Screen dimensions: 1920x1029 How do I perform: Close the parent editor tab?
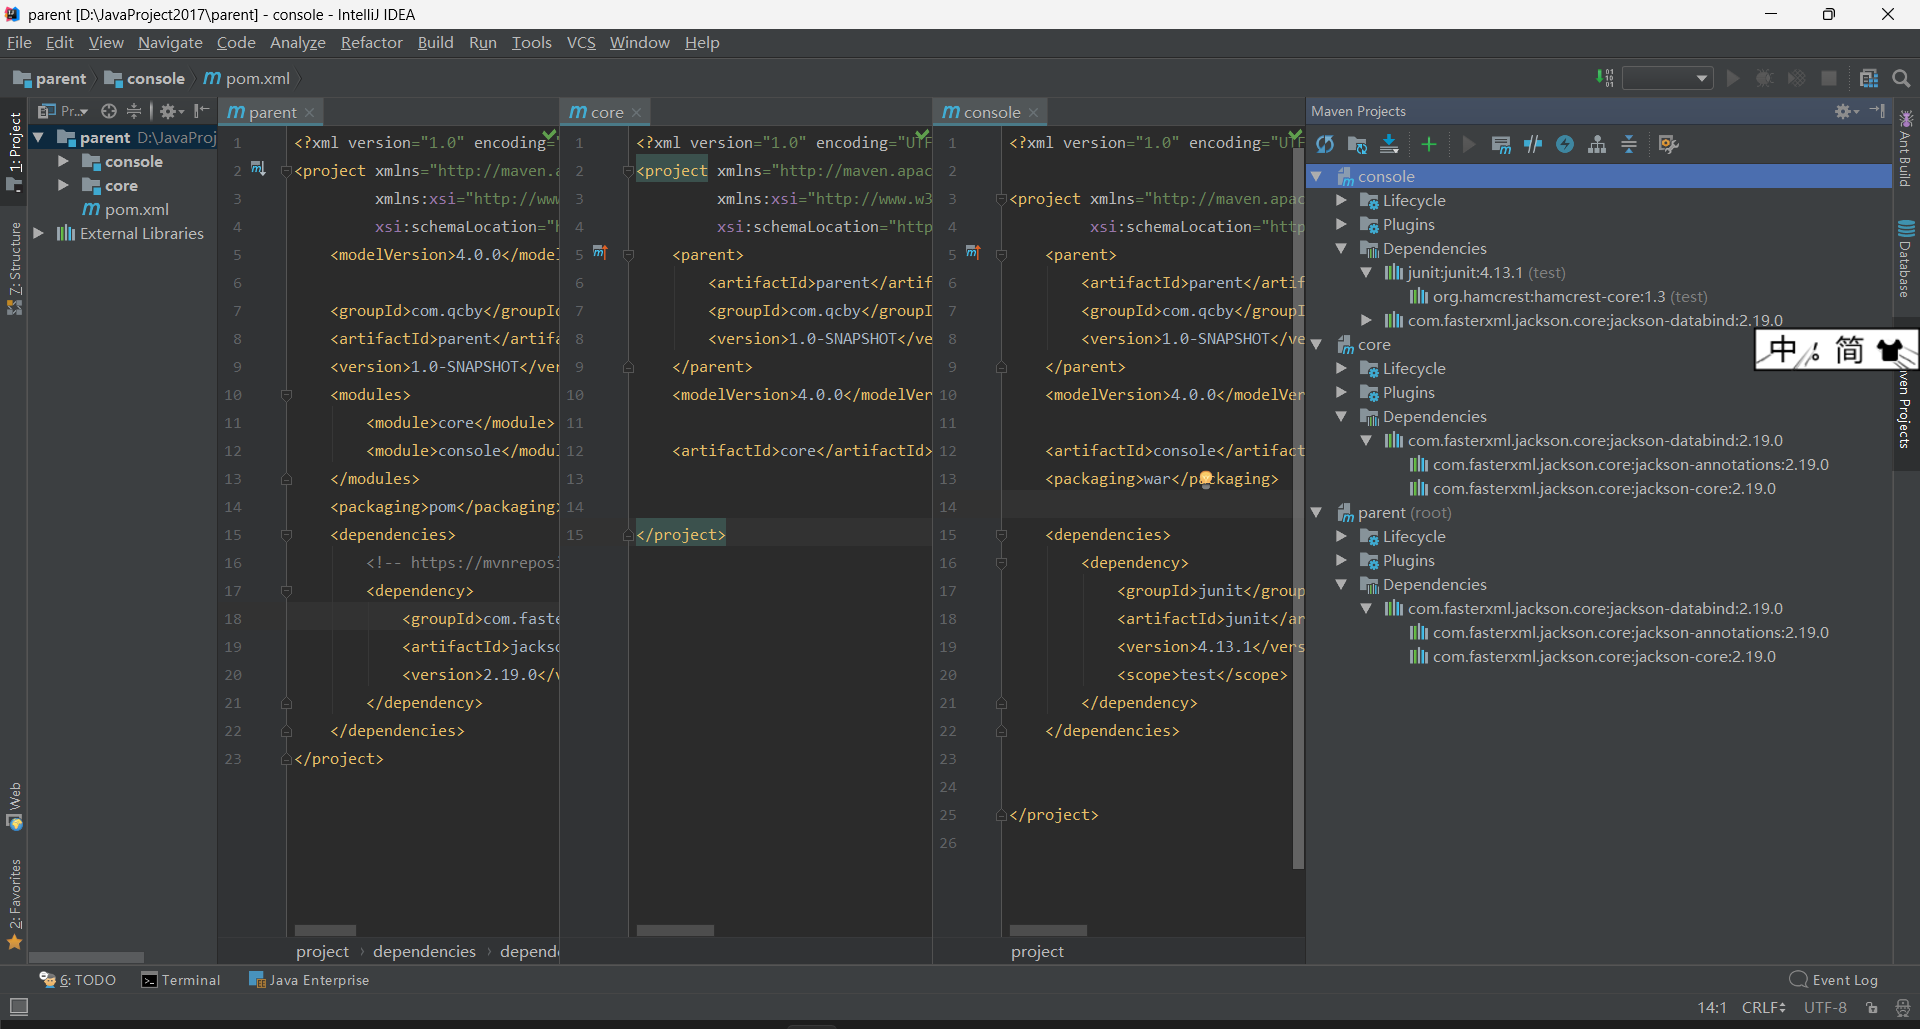click(x=310, y=112)
